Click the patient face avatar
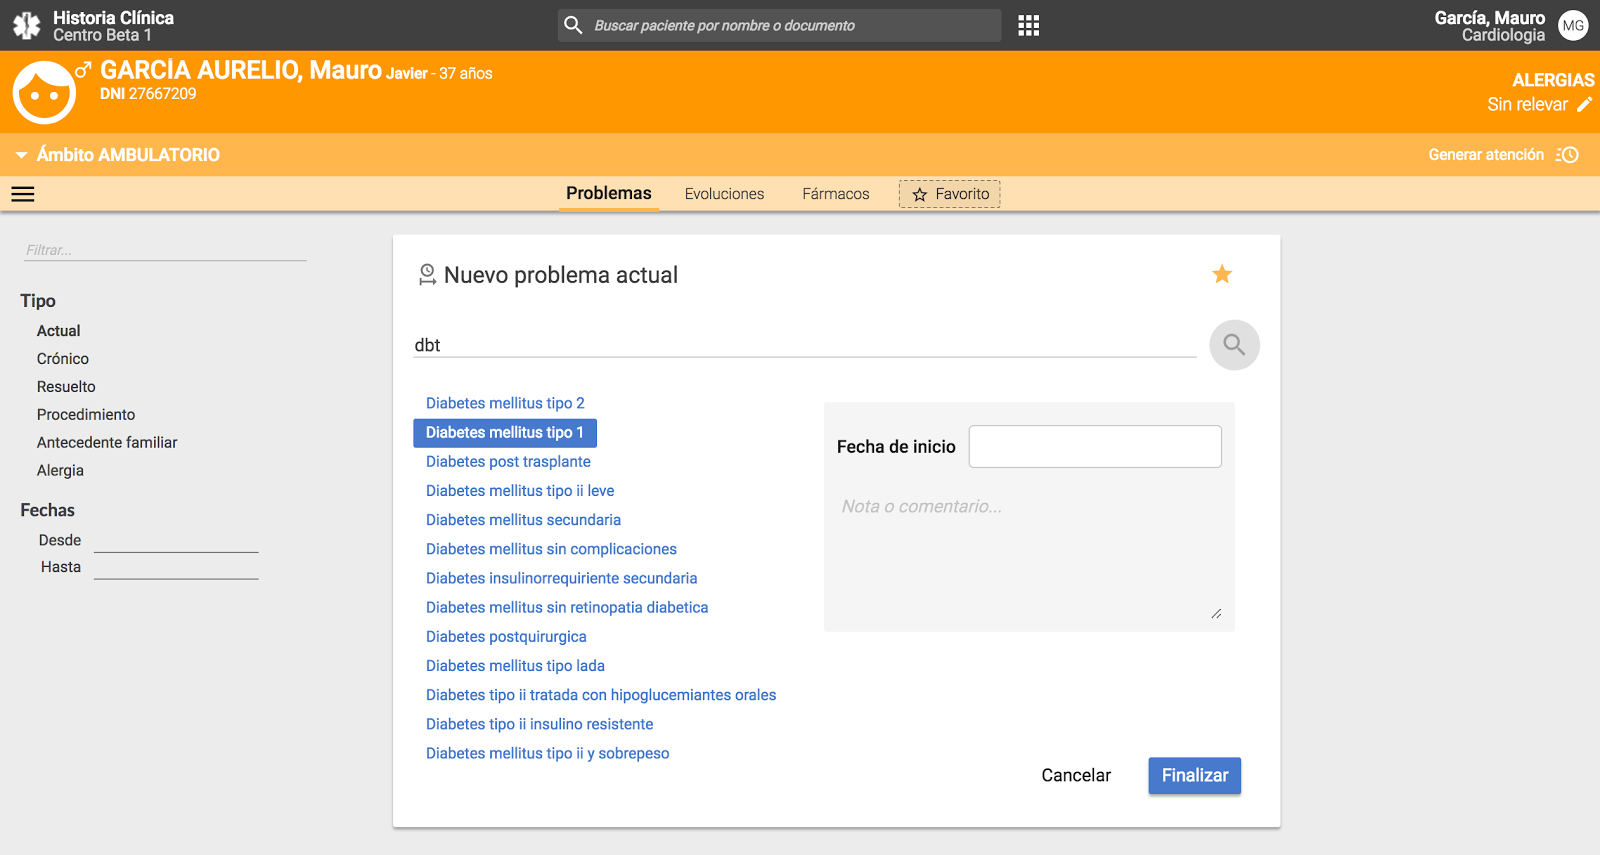Viewport: 1600px width, 855px height. pyautogui.click(x=44, y=92)
